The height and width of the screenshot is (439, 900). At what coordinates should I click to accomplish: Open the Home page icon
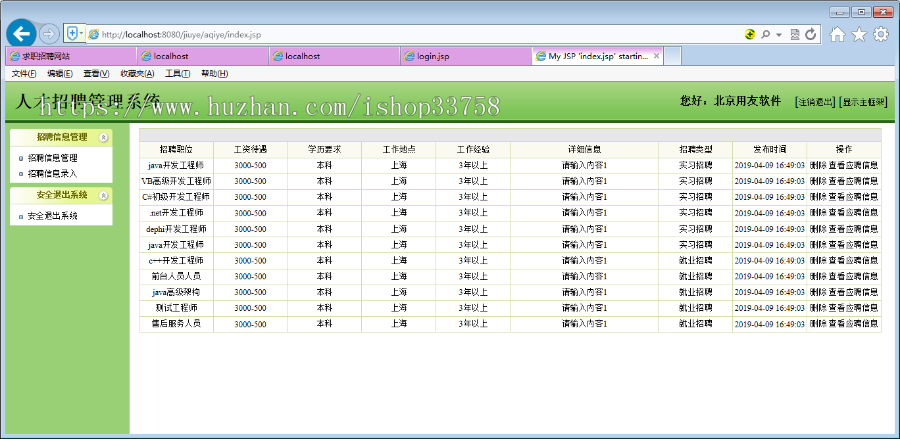click(837, 35)
